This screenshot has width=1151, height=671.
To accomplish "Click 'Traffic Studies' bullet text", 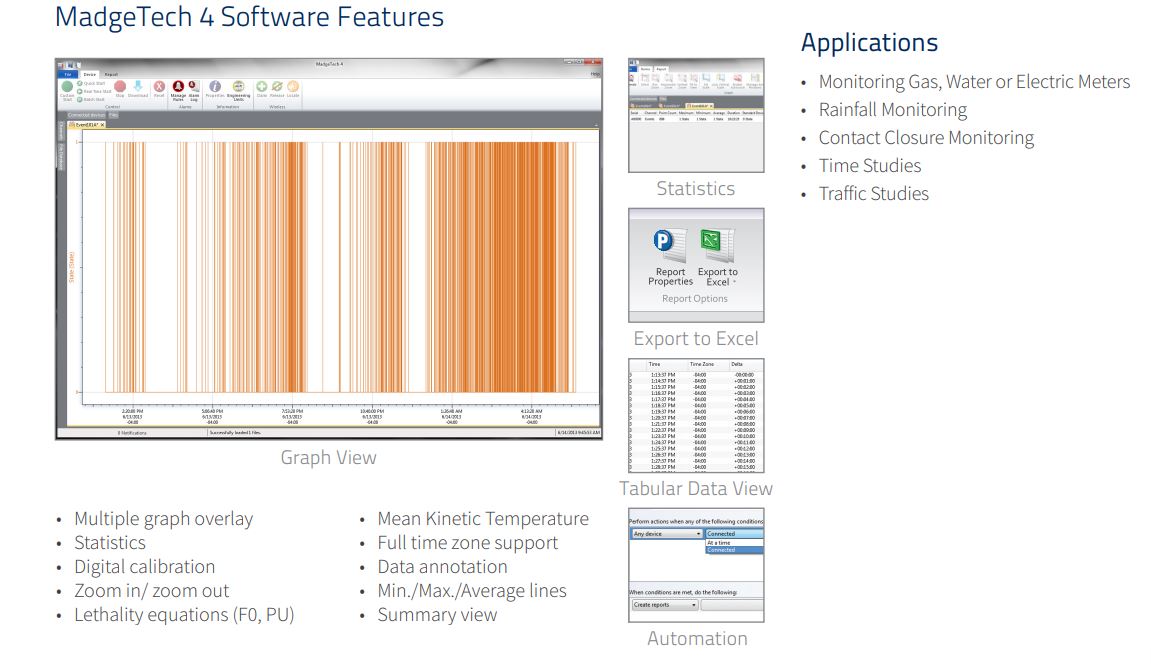I will pyautogui.click(x=874, y=193).
